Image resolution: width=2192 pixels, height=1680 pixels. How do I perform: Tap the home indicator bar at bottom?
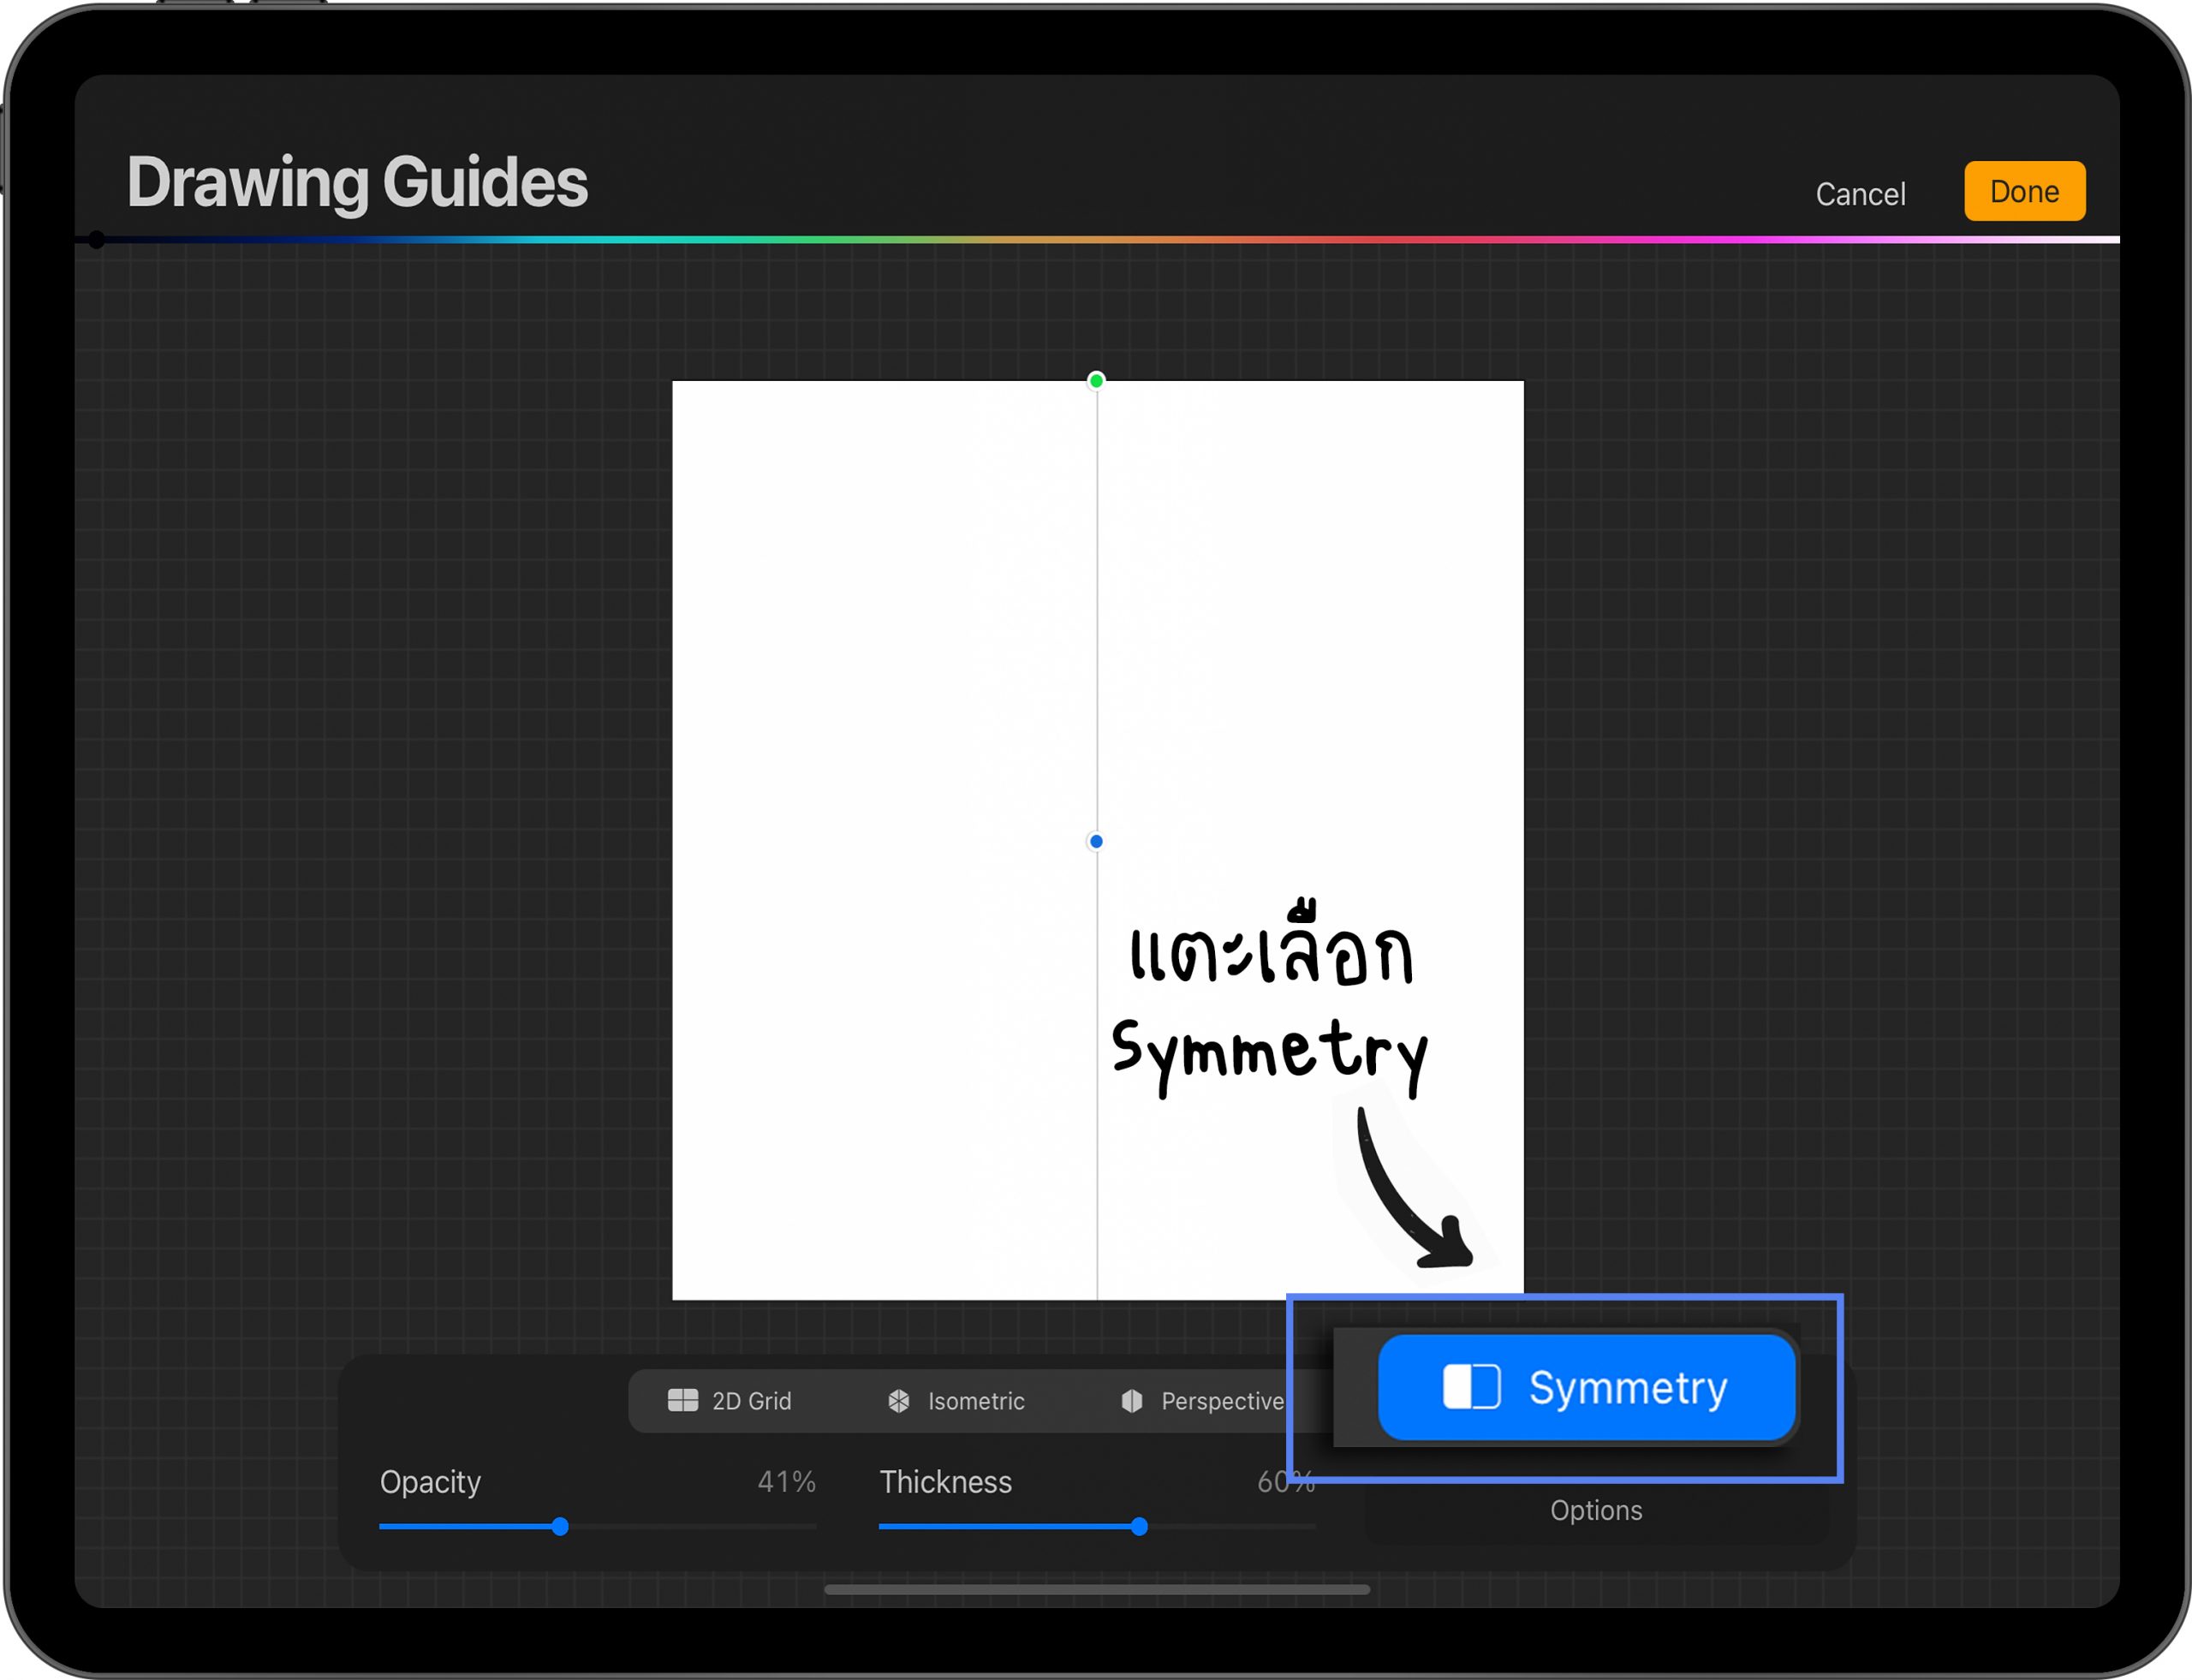tap(1096, 1589)
